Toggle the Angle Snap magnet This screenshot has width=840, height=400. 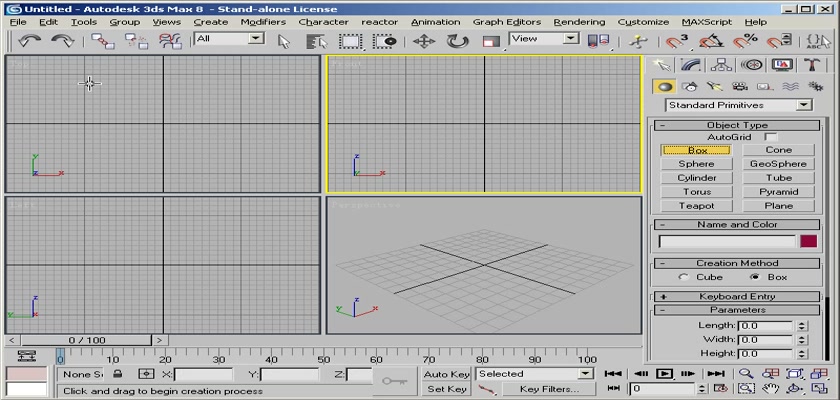click(711, 41)
